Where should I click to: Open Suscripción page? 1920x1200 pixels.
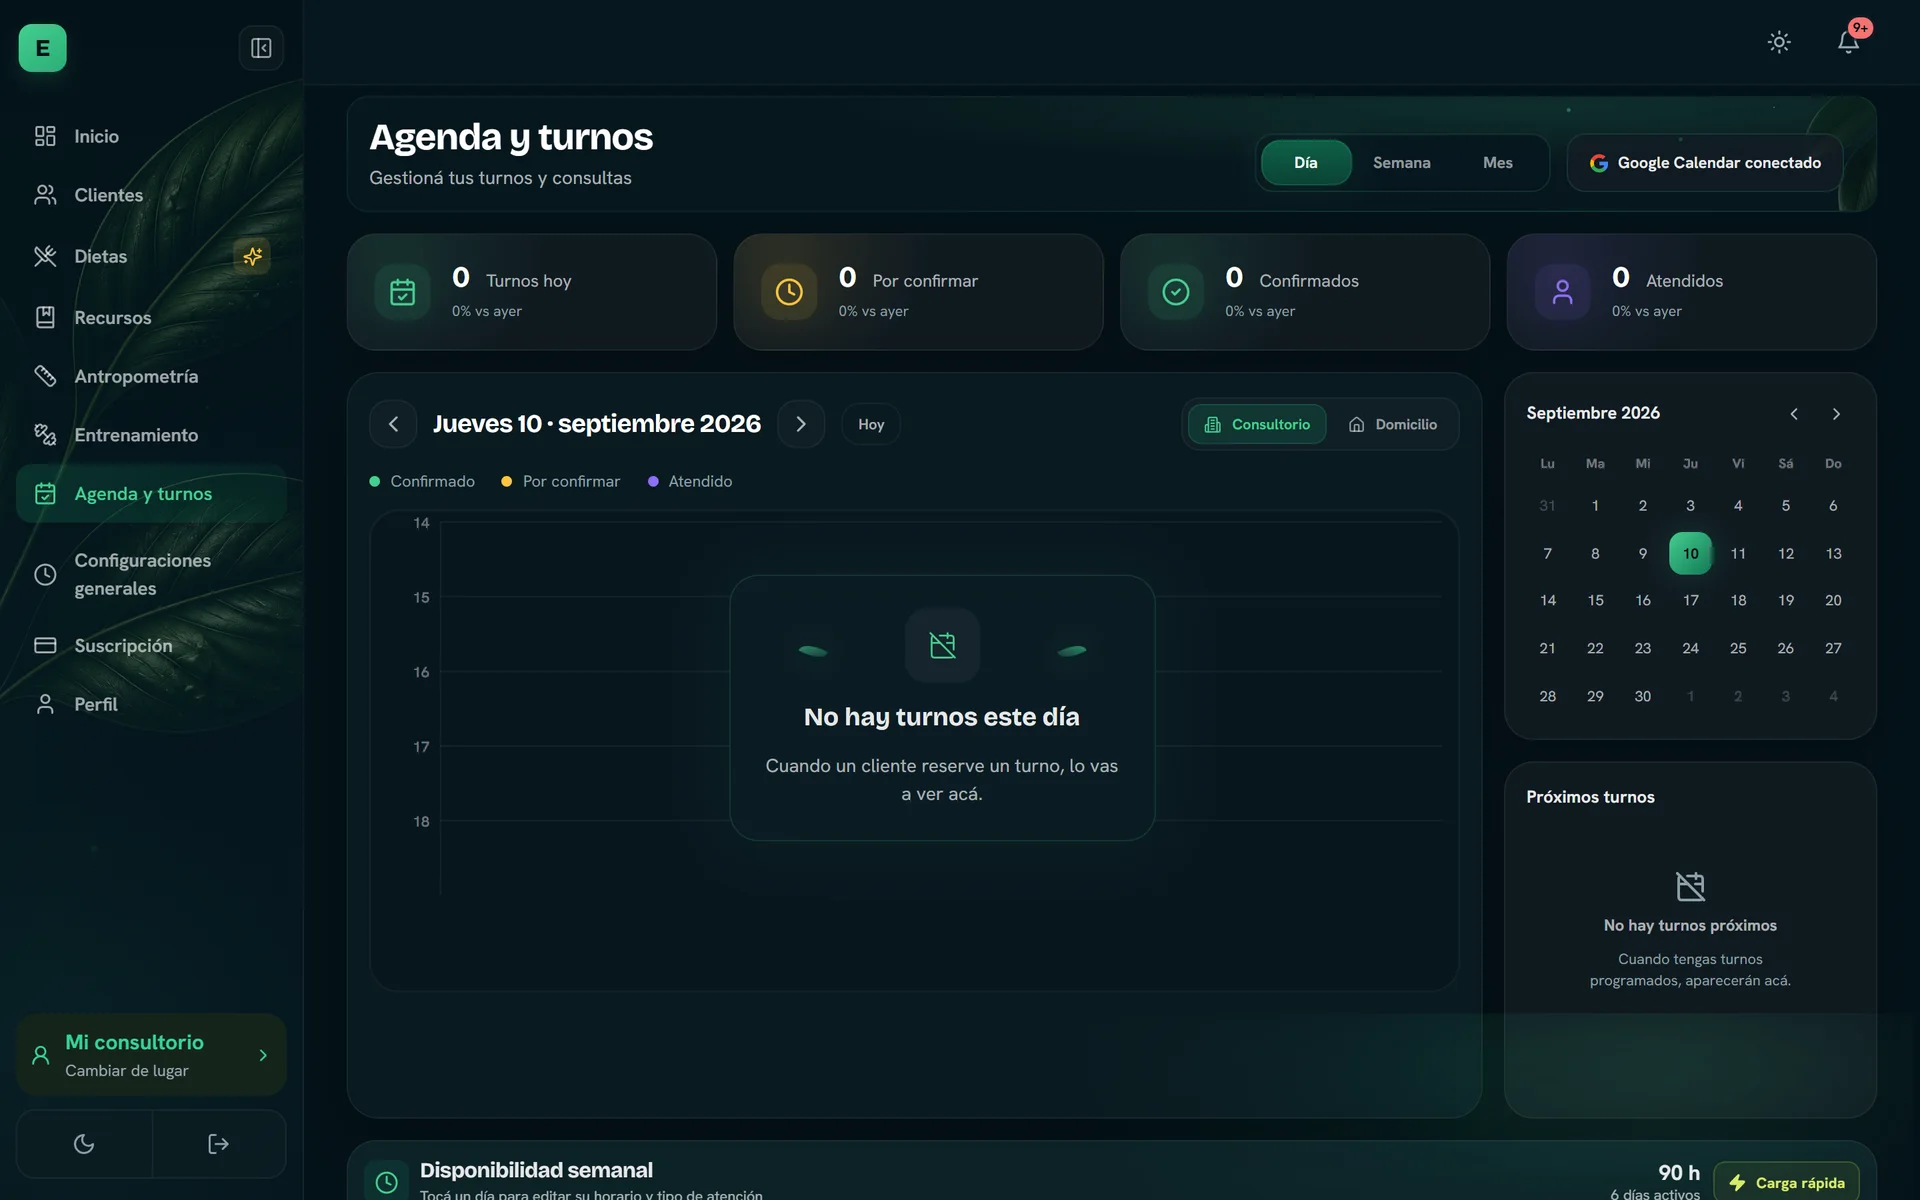pos(151,645)
